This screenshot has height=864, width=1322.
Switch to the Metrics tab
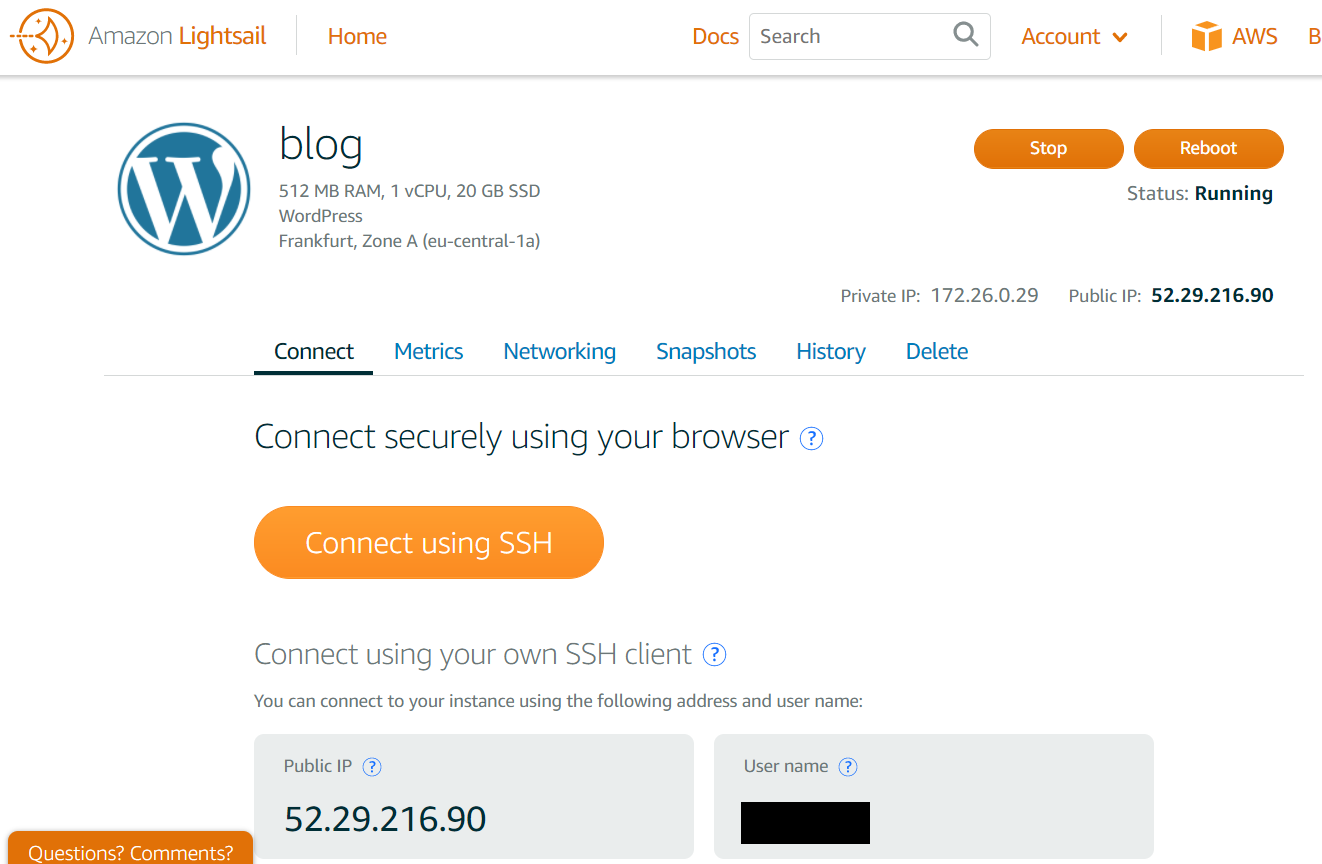coord(428,352)
